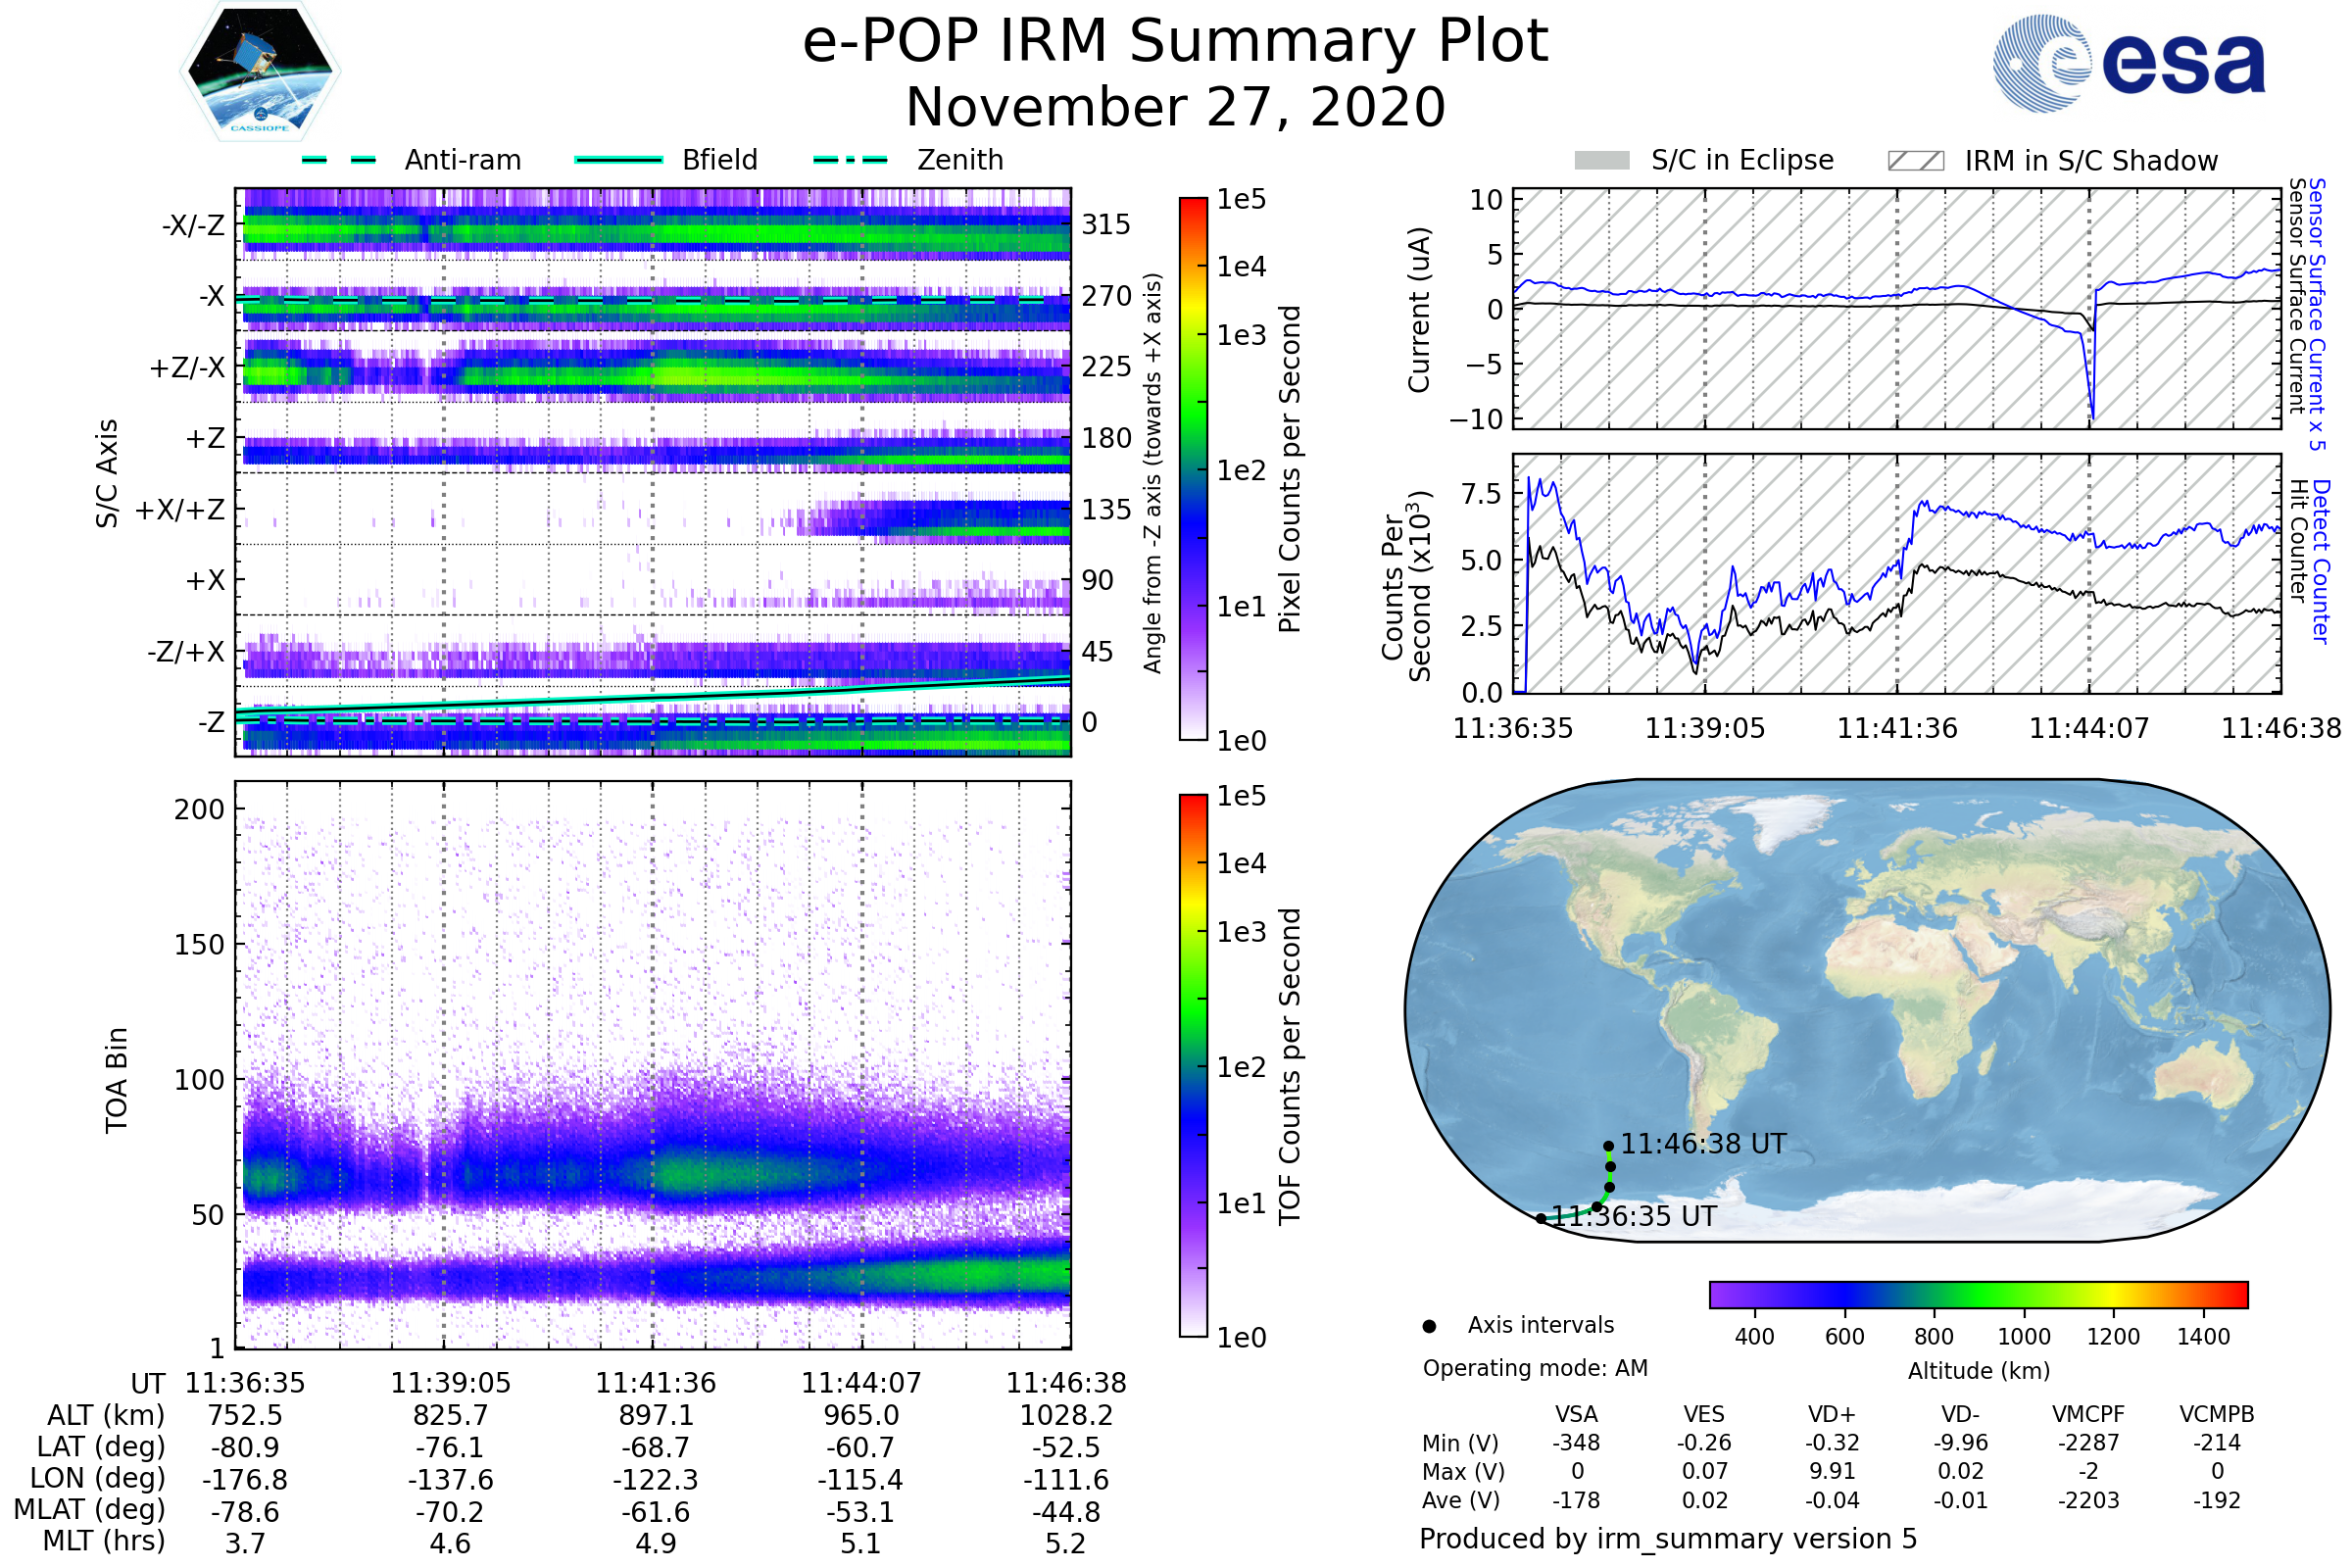Screen dimensions: 2352x1568
Task: Click the VMCPF column header
Action: pos(2088,1414)
